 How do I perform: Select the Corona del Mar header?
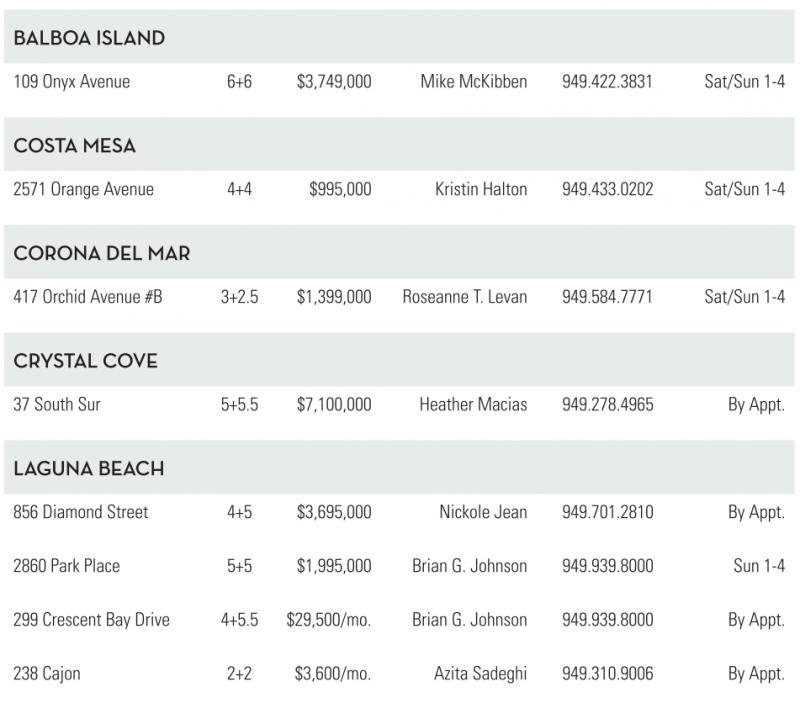pos(101,254)
